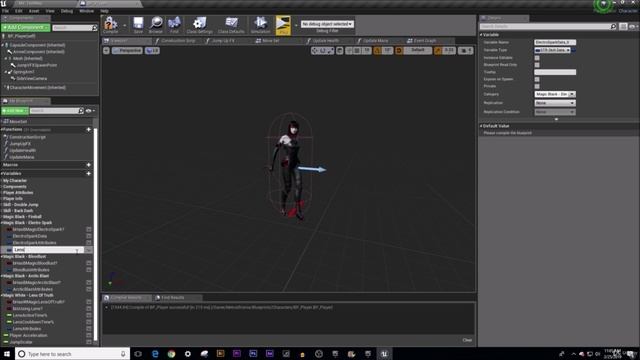
Task: Collapse the Variables section
Action: [x=2, y=173]
